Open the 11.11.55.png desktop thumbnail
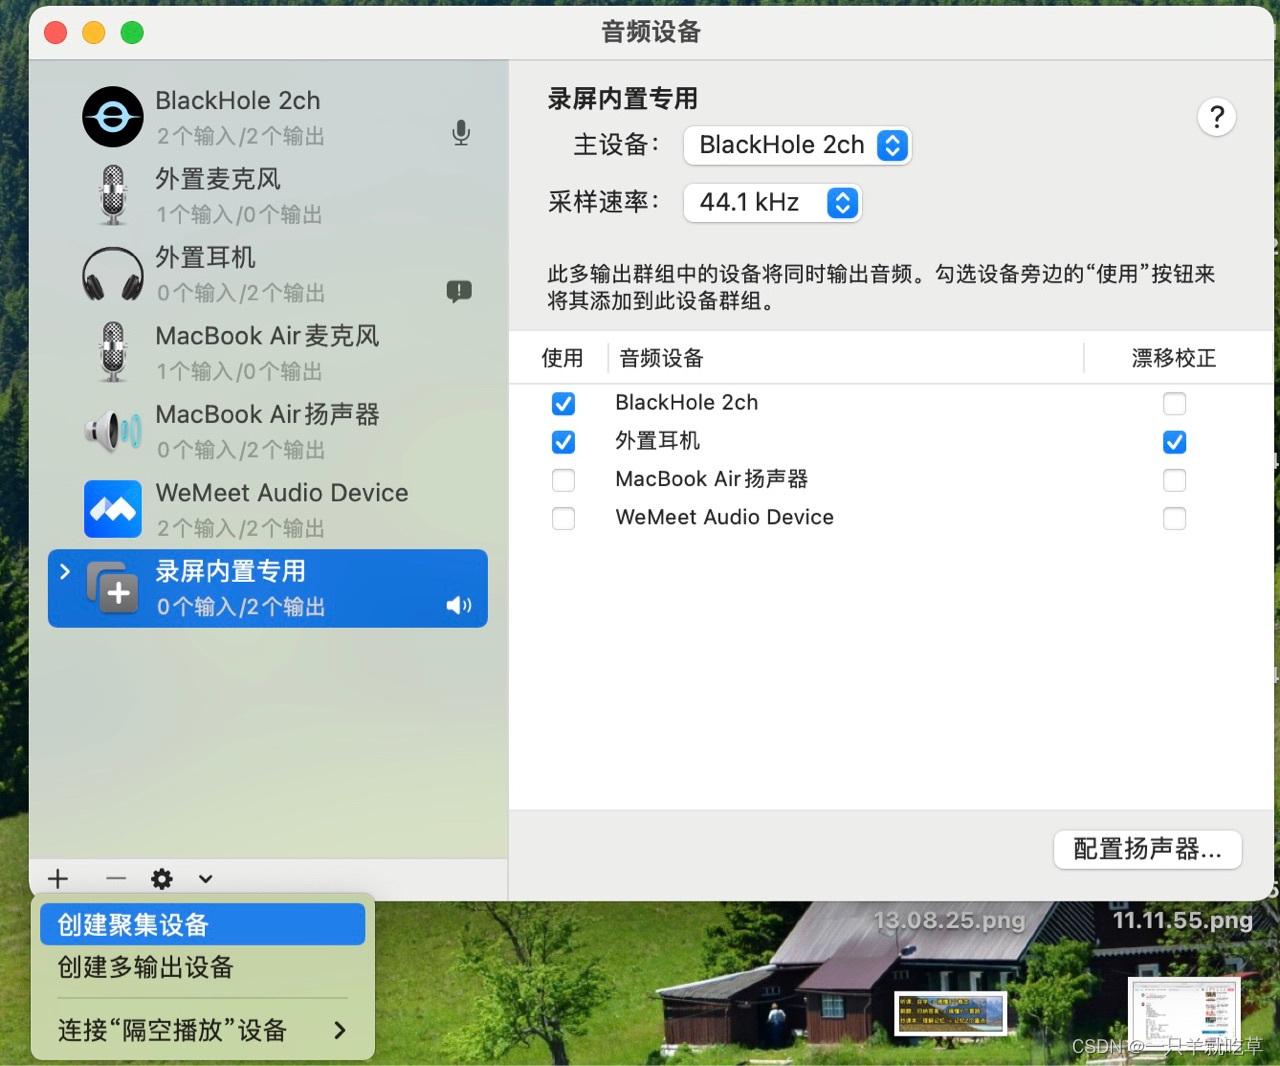Viewport: 1280px width, 1066px height. [1183, 1014]
